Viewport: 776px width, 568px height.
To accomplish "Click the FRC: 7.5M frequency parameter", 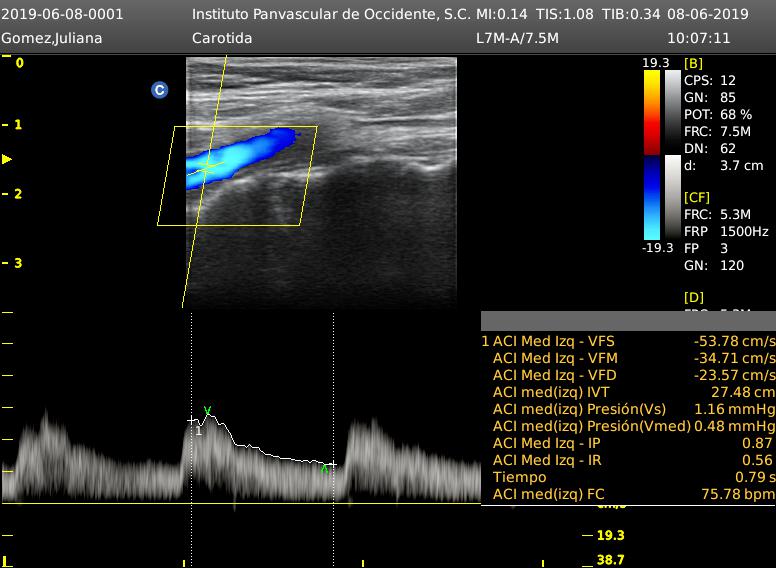I will [718, 131].
